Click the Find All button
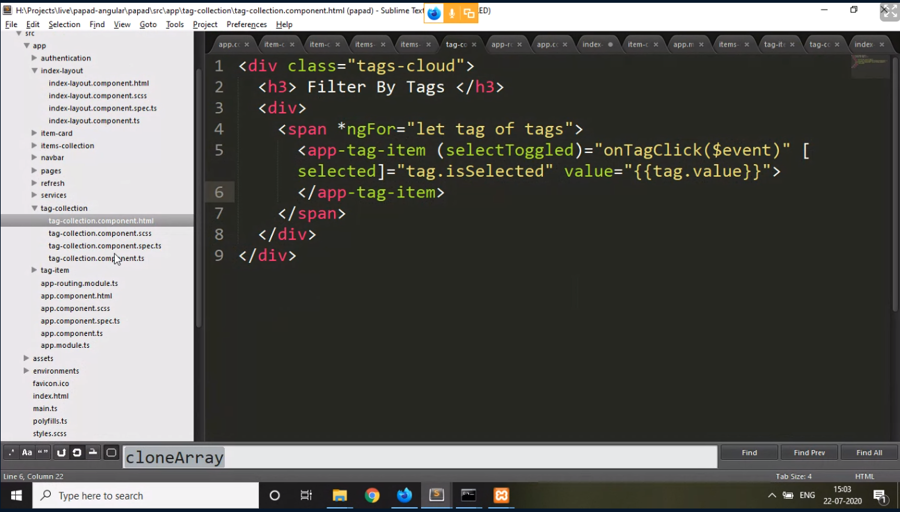The width and height of the screenshot is (900, 512). (869, 453)
